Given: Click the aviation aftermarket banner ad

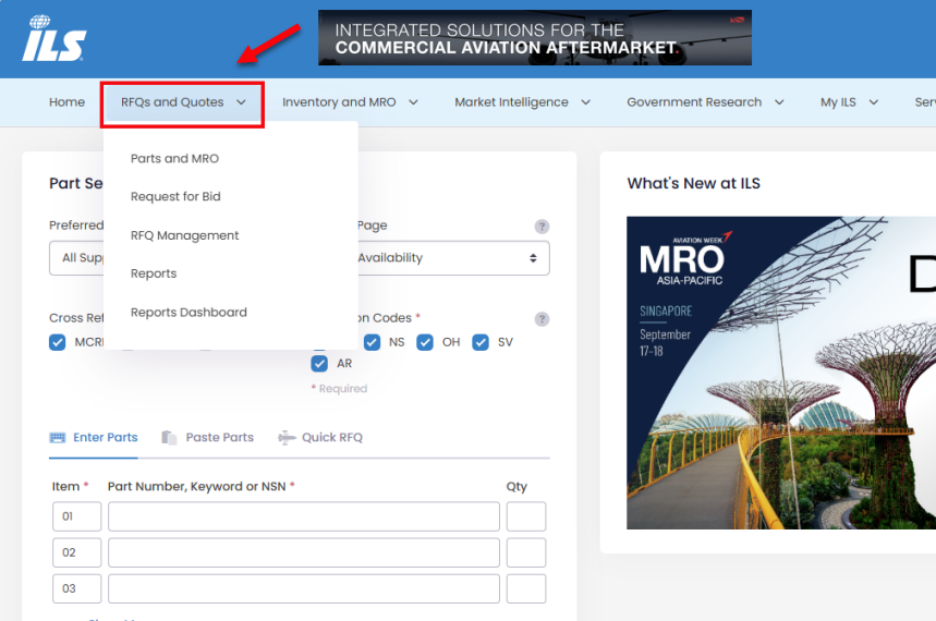Looking at the screenshot, I should point(533,37).
